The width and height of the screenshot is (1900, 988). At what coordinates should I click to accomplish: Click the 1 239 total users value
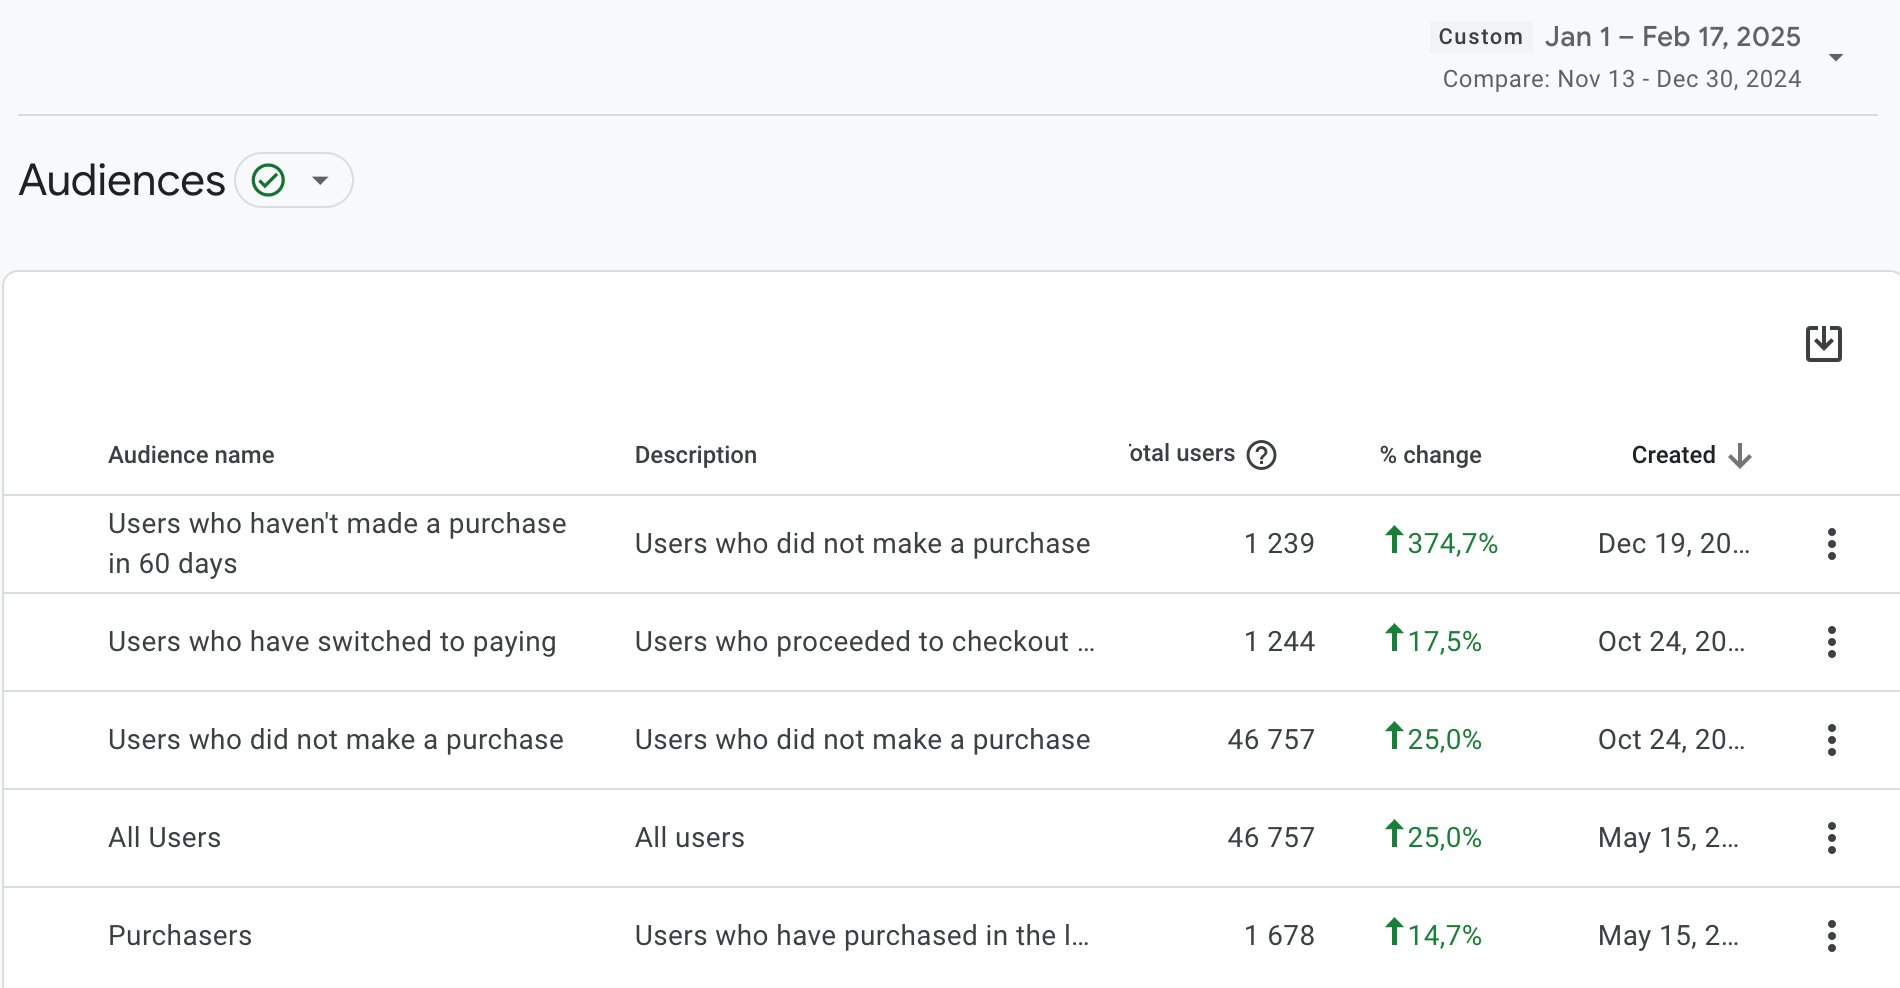tap(1279, 544)
